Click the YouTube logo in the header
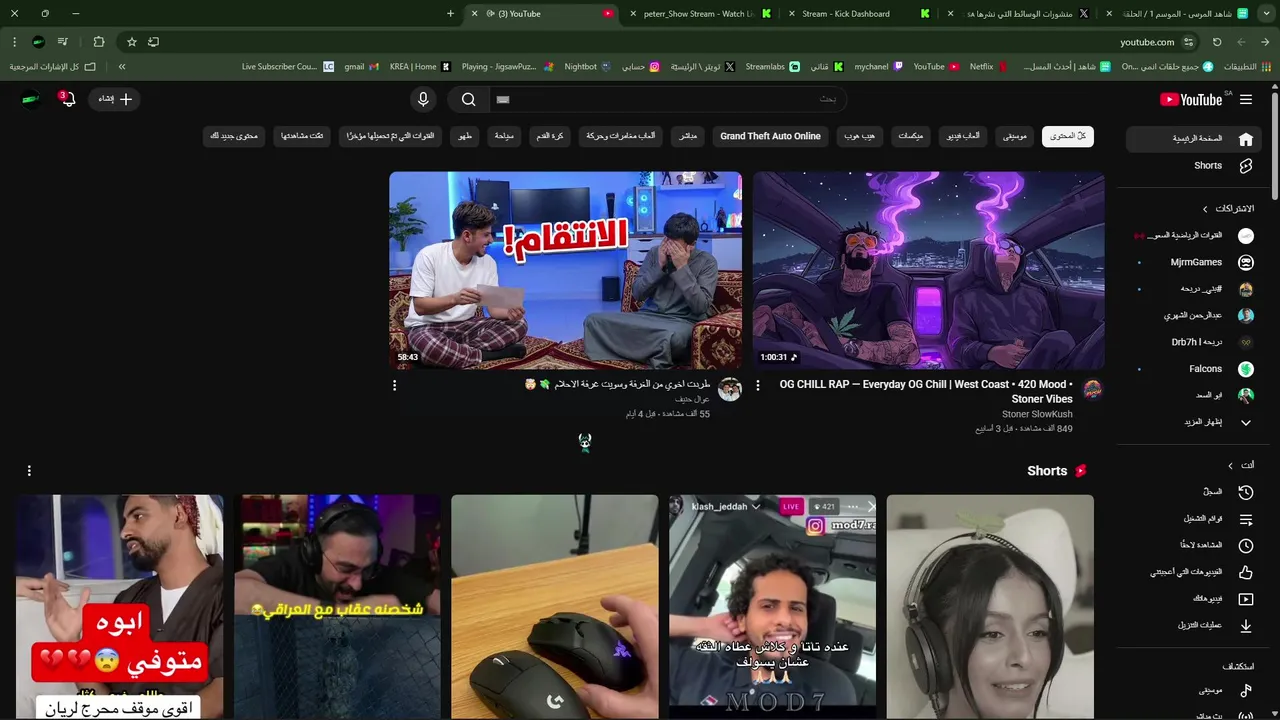 (x=1191, y=99)
